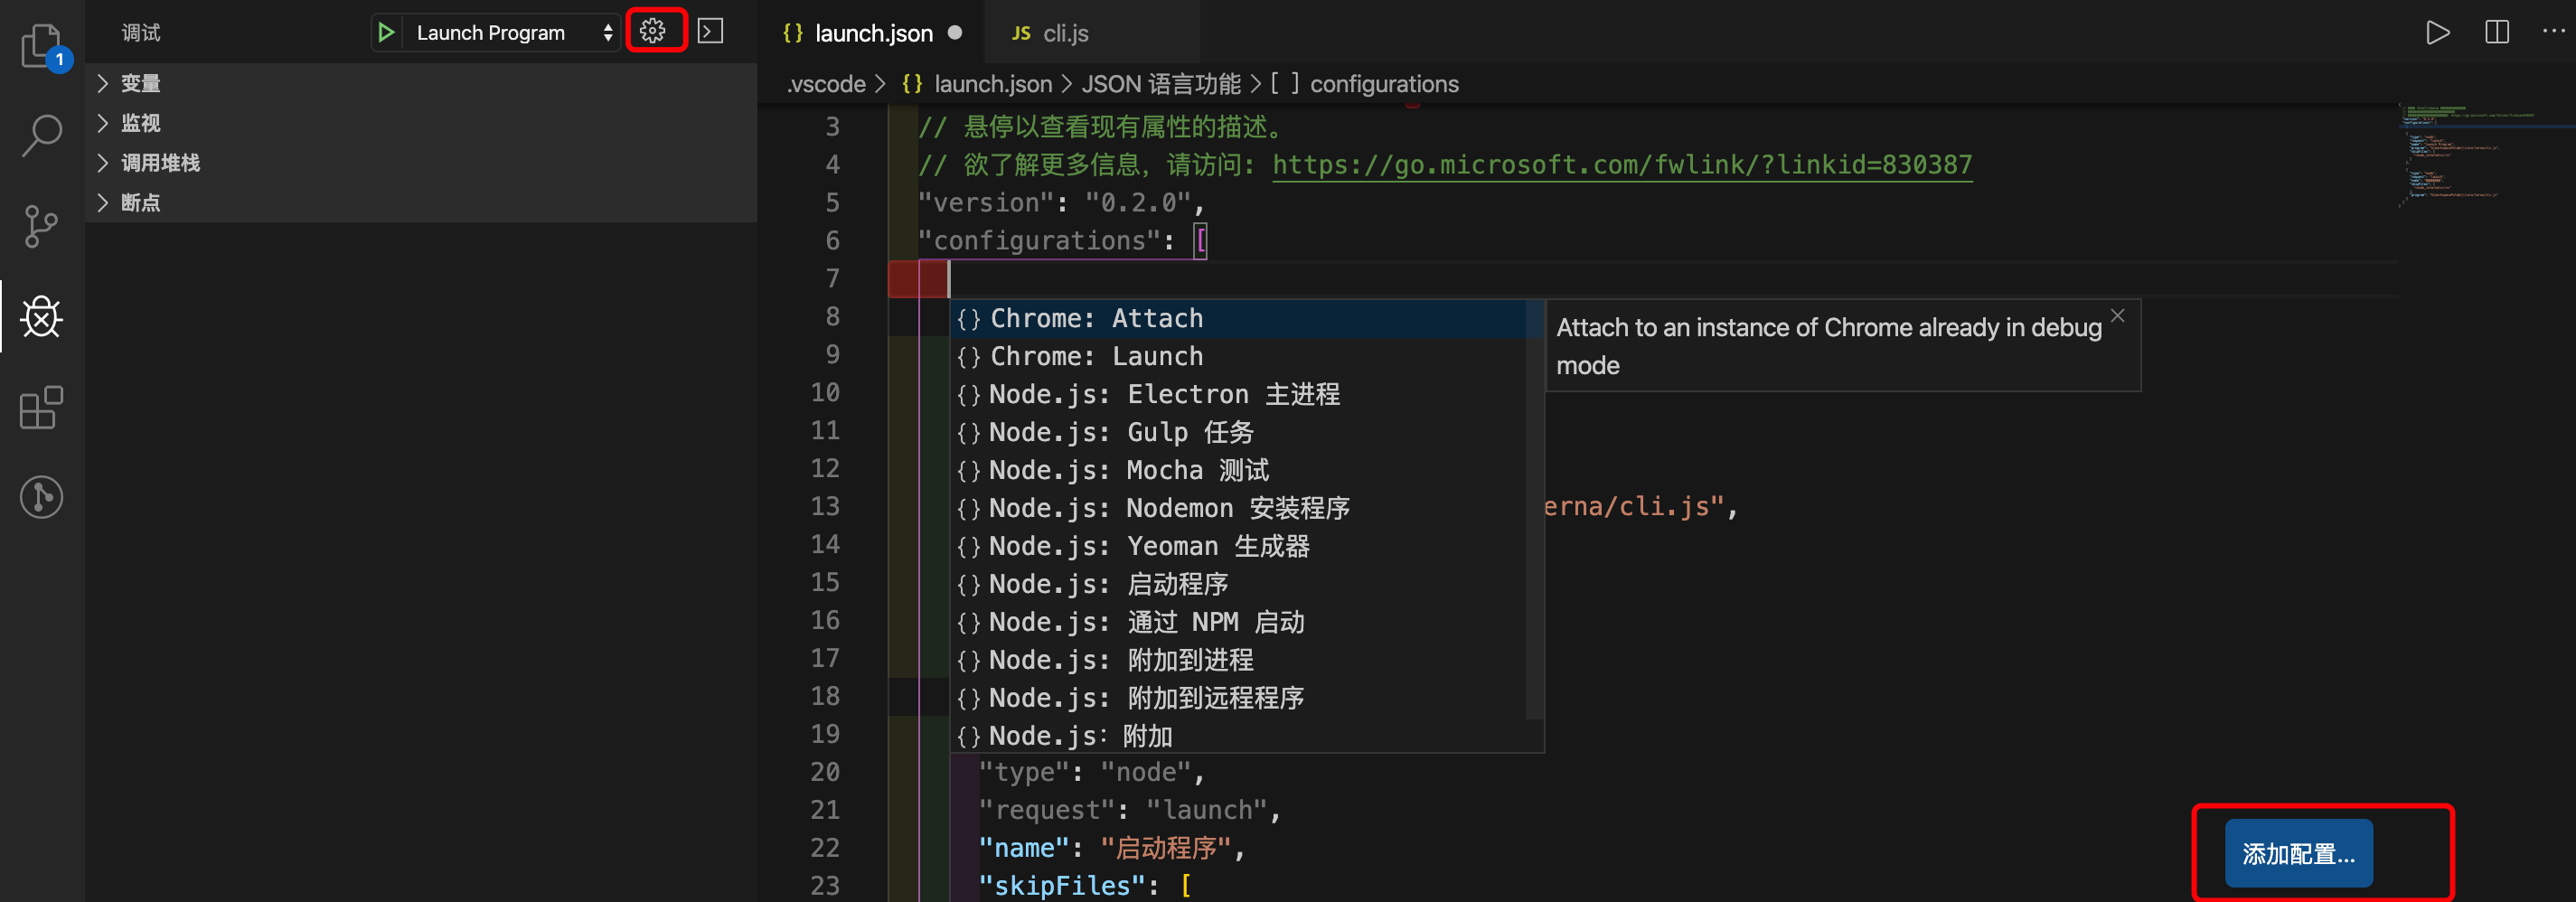Open launch.json via the gear icon
Screen dimensions: 2576x902
click(x=654, y=32)
